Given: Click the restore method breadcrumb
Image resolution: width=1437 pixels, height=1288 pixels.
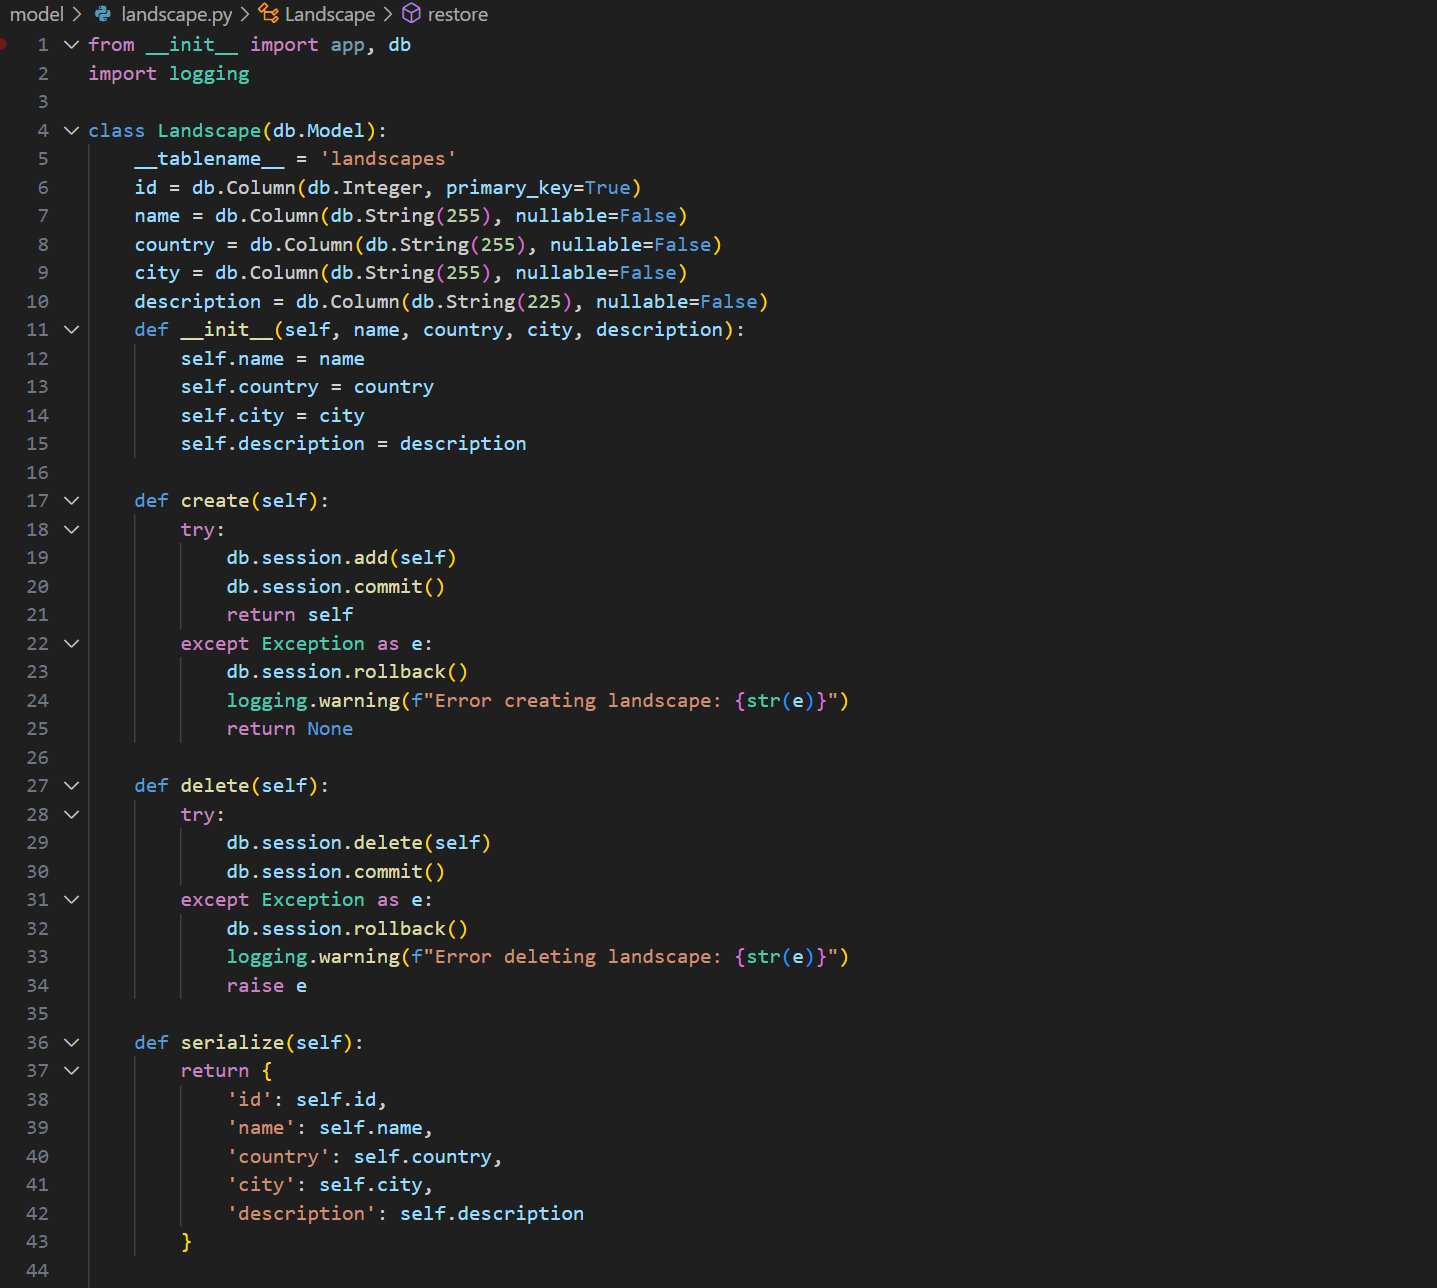Looking at the screenshot, I should [458, 14].
